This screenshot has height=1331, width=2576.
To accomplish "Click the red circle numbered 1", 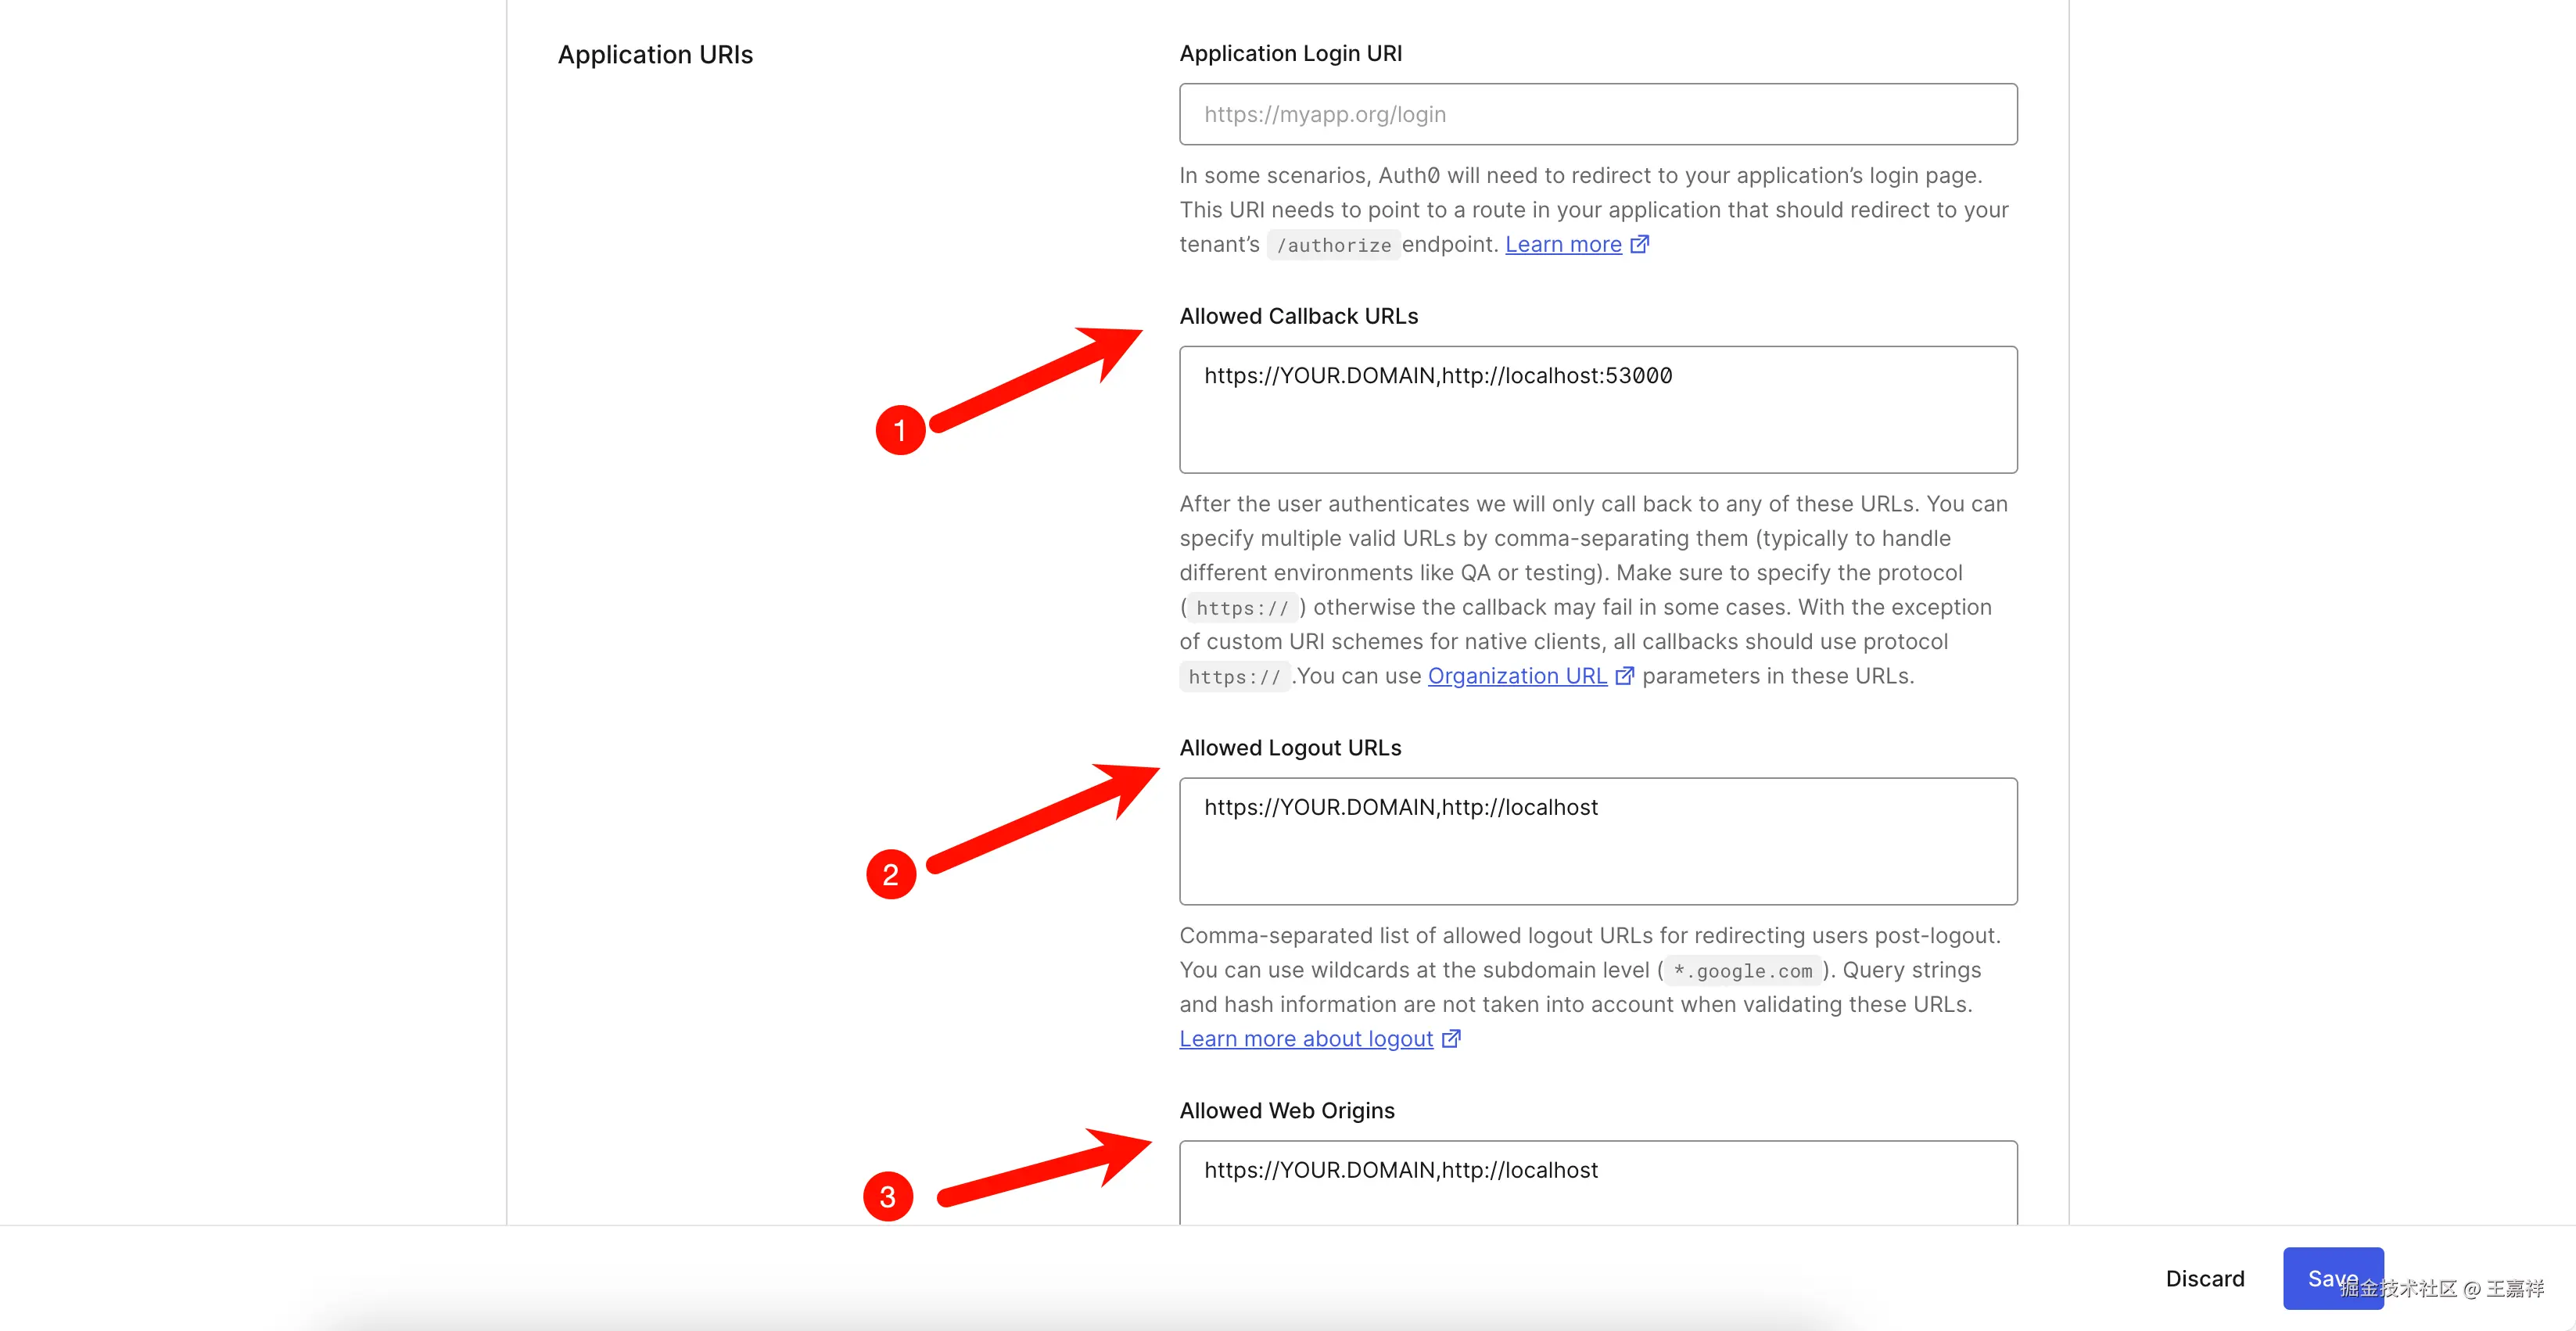I will point(900,430).
